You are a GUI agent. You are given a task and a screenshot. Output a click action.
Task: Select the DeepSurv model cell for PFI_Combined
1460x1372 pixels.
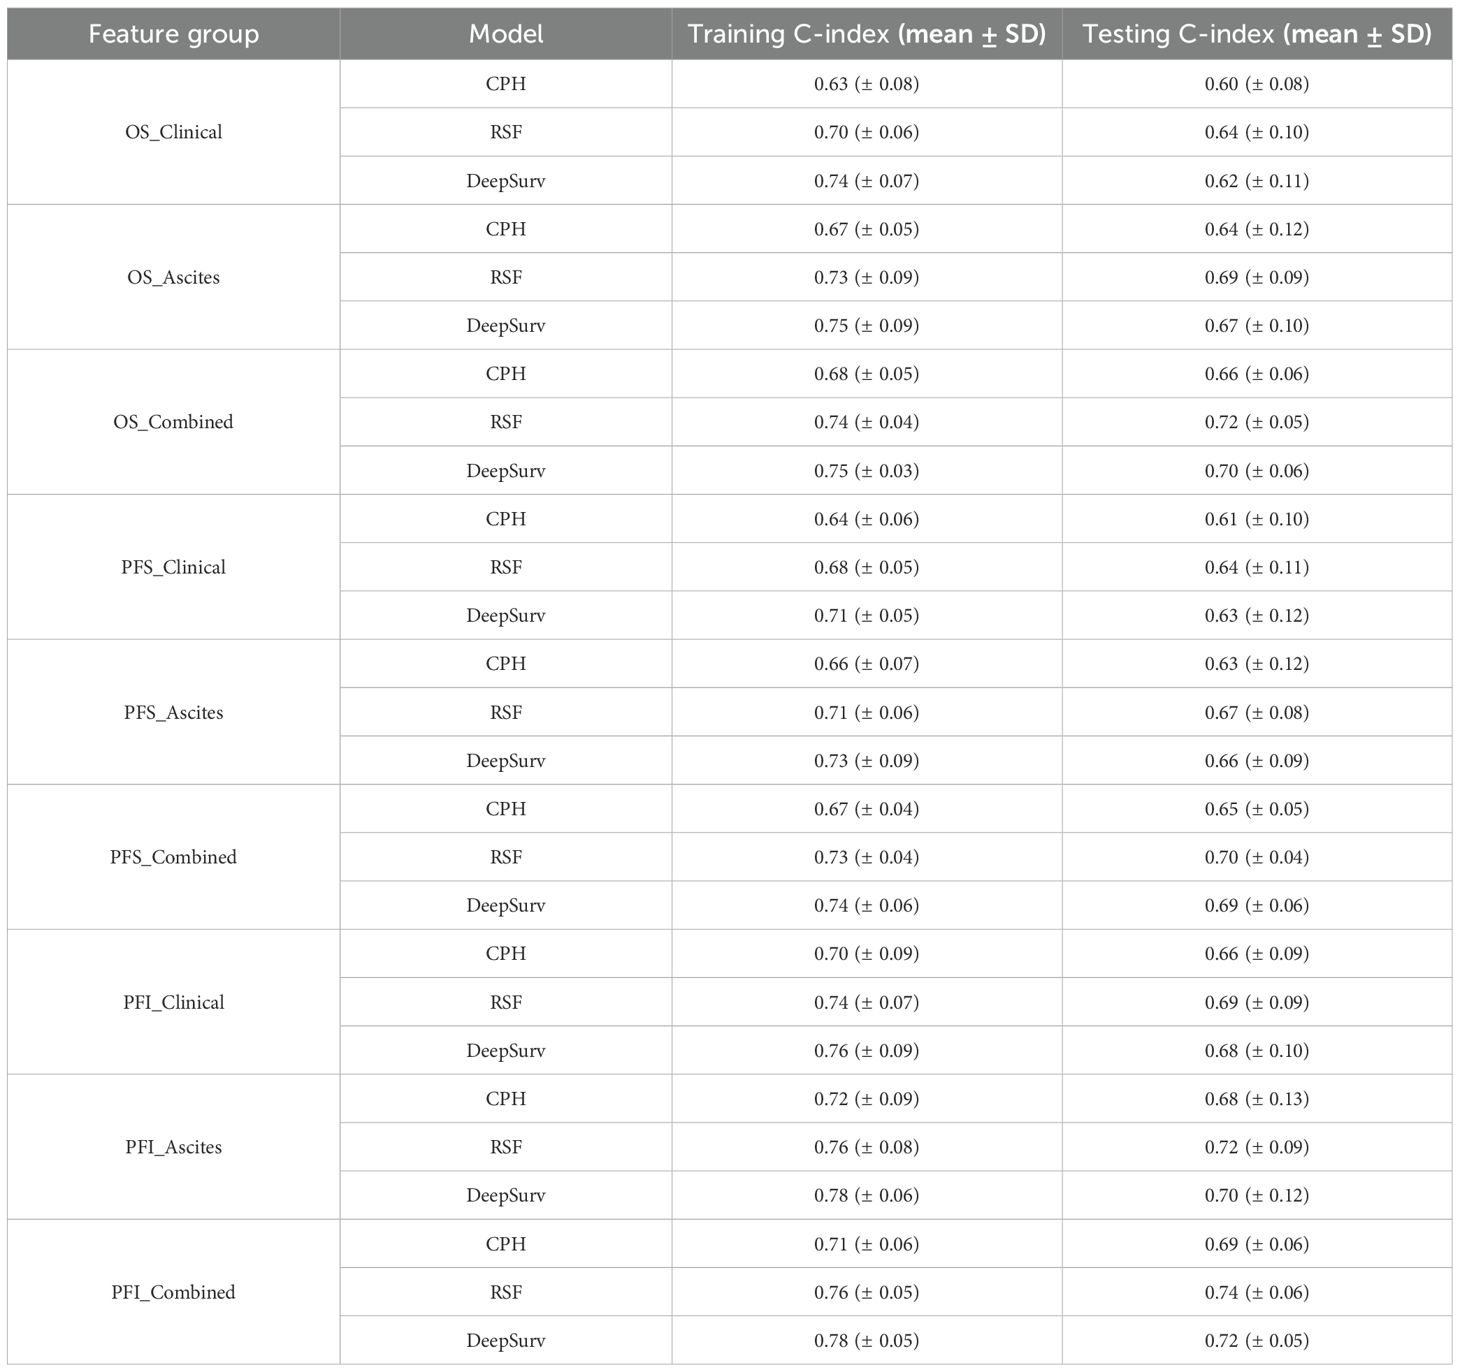point(505,1341)
